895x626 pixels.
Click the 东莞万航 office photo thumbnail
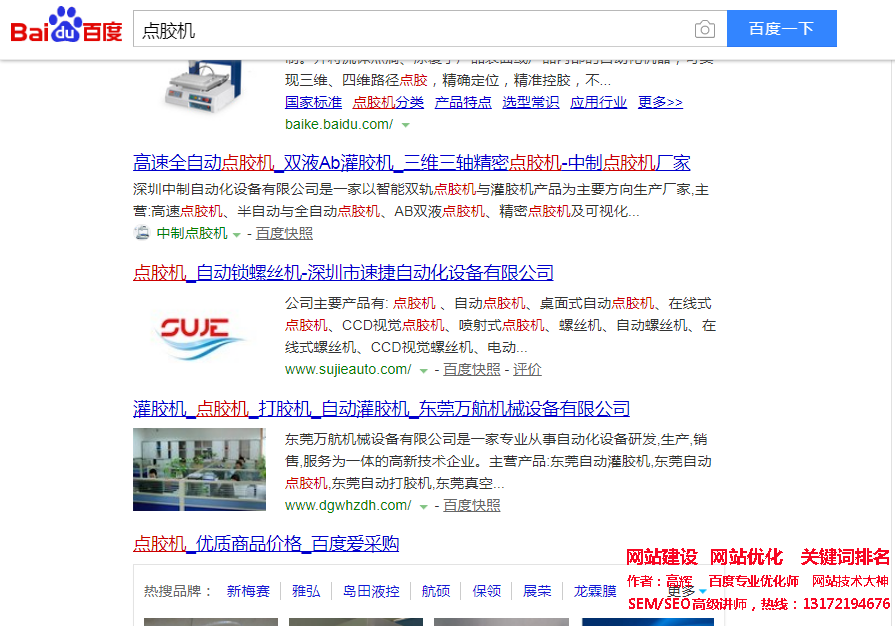click(199, 469)
